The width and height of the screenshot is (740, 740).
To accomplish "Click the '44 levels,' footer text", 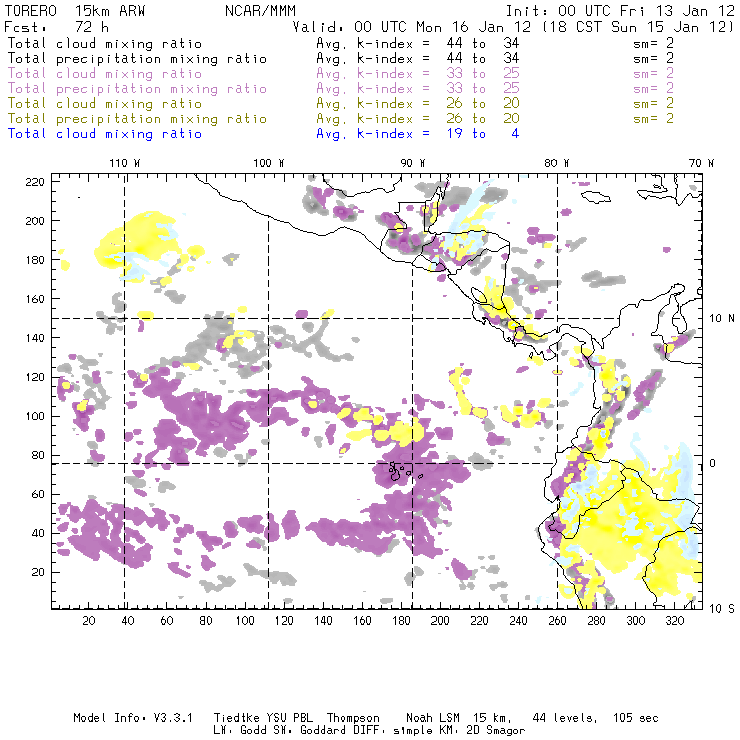I will pyautogui.click(x=565, y=718).
